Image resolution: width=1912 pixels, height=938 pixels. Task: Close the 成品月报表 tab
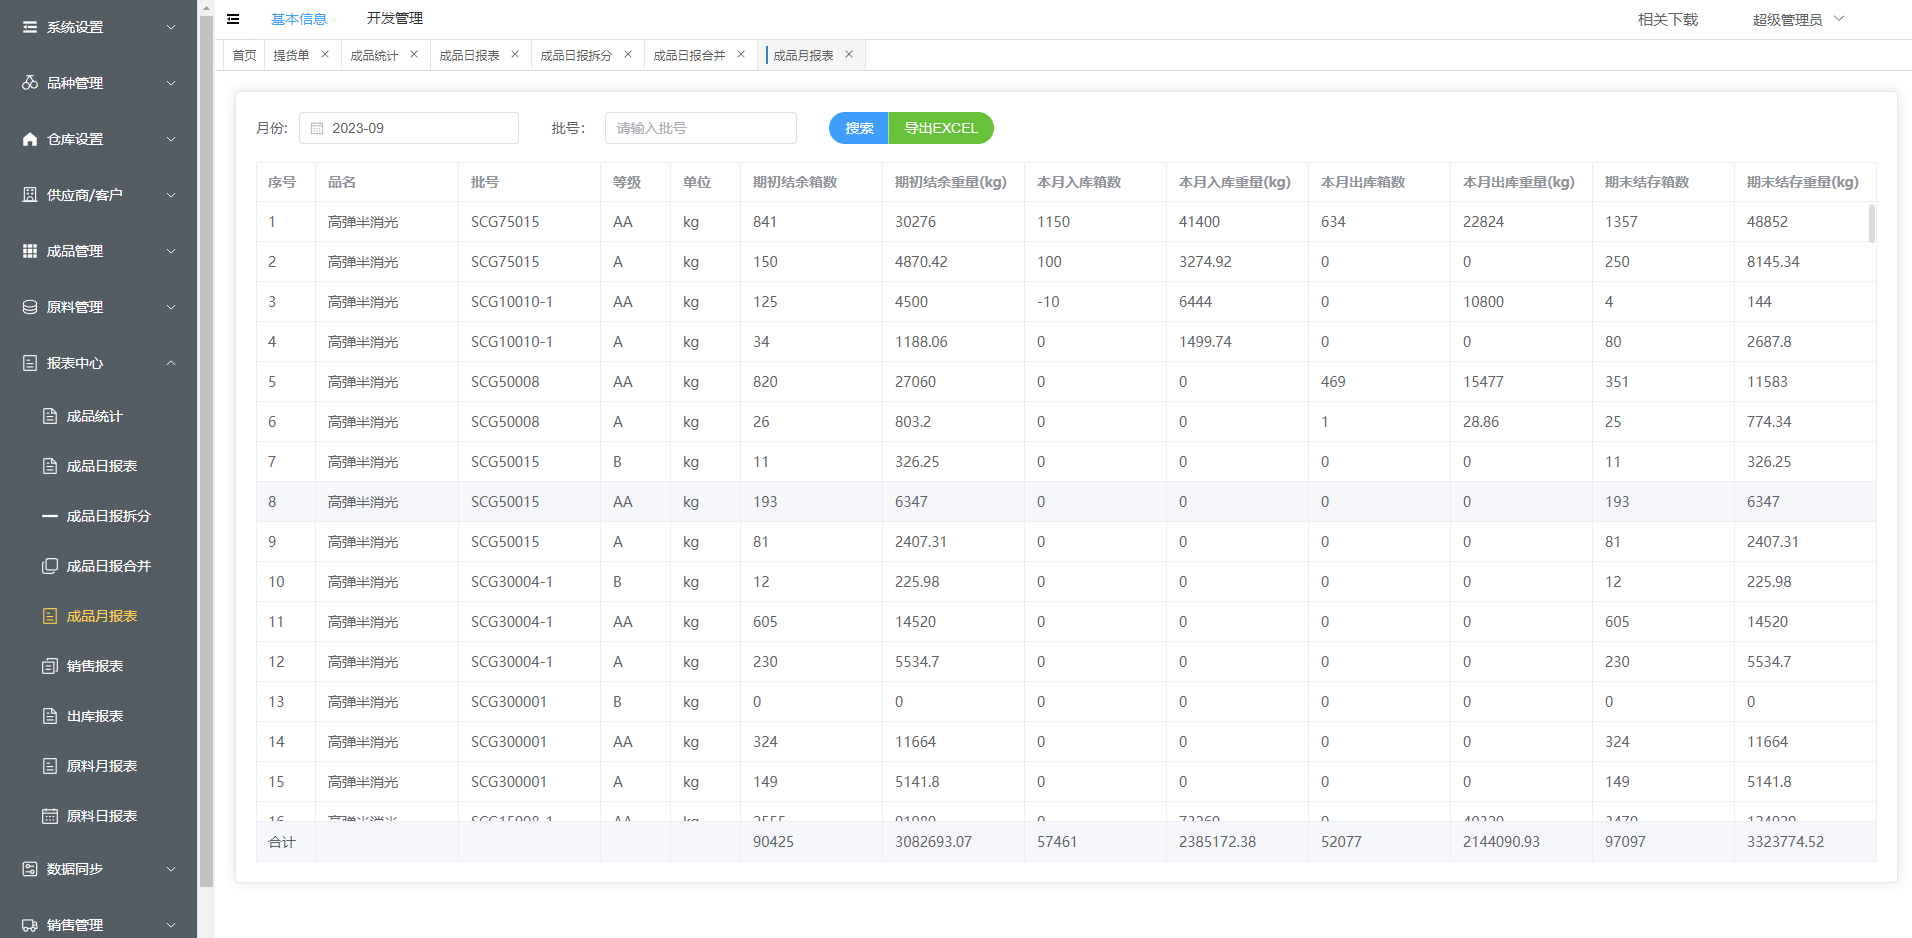[x=849, y=54]
